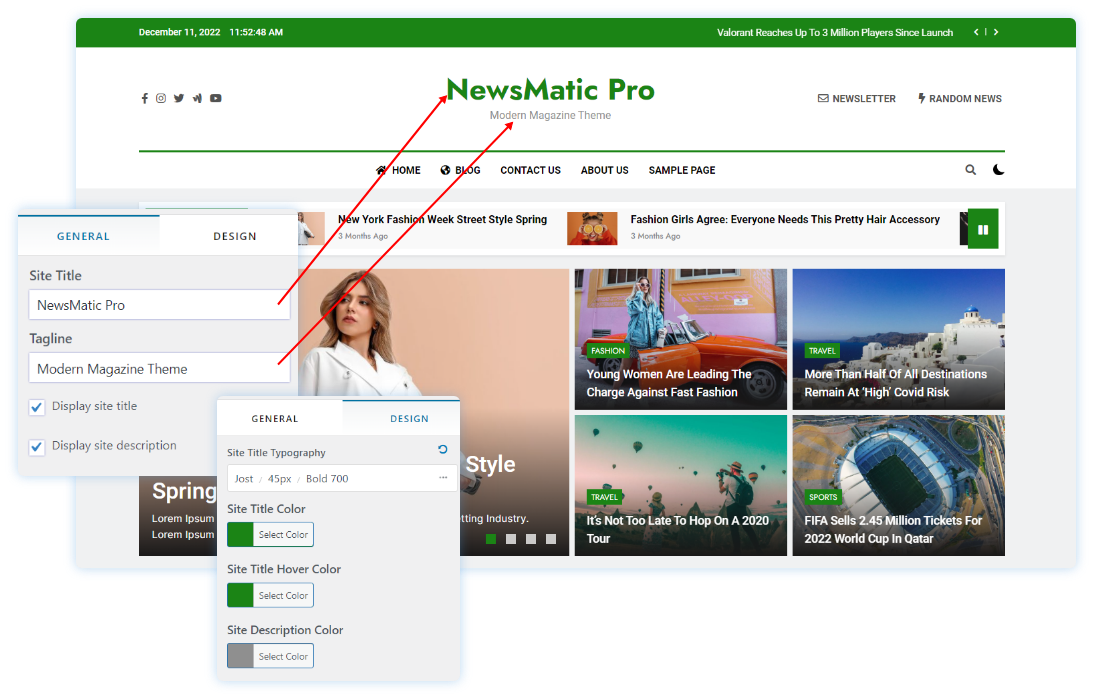The height and width of the screenshot is (699, 1094).
Task: Open the Contact Us menu item
Action: (x=530, y=171)
